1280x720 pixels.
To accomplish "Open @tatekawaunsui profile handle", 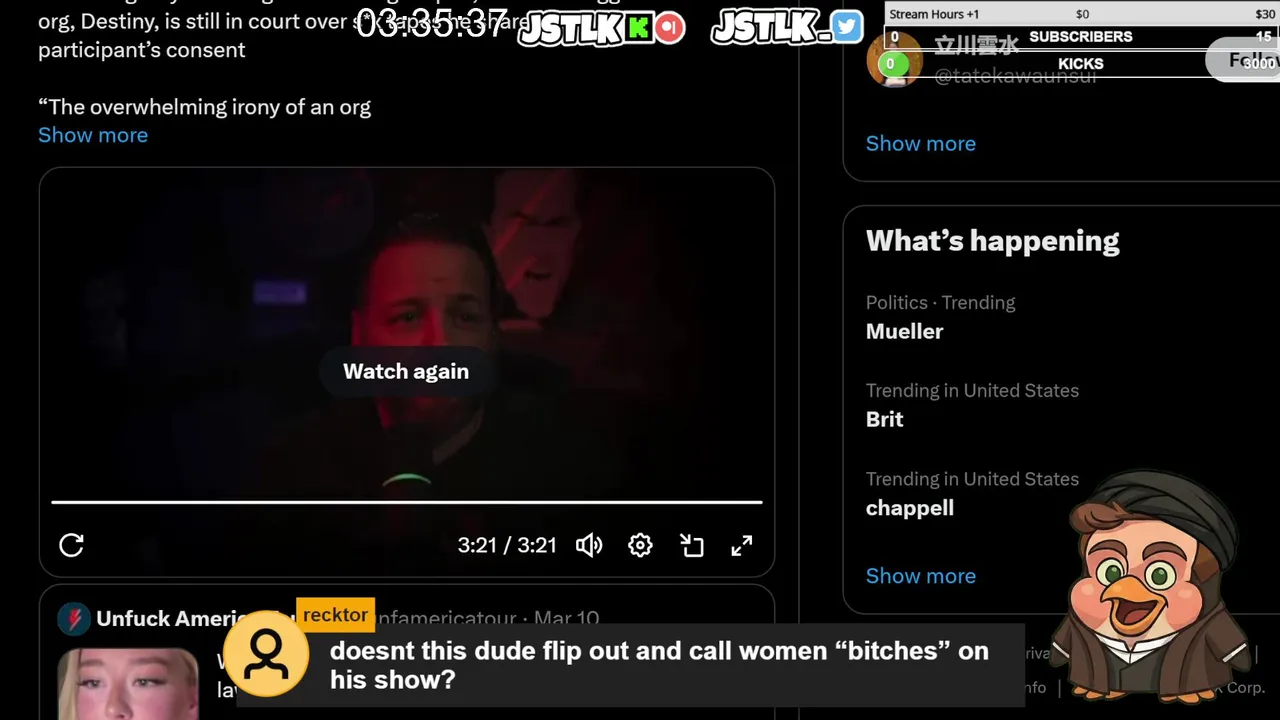I will (x=1015, y=75).
